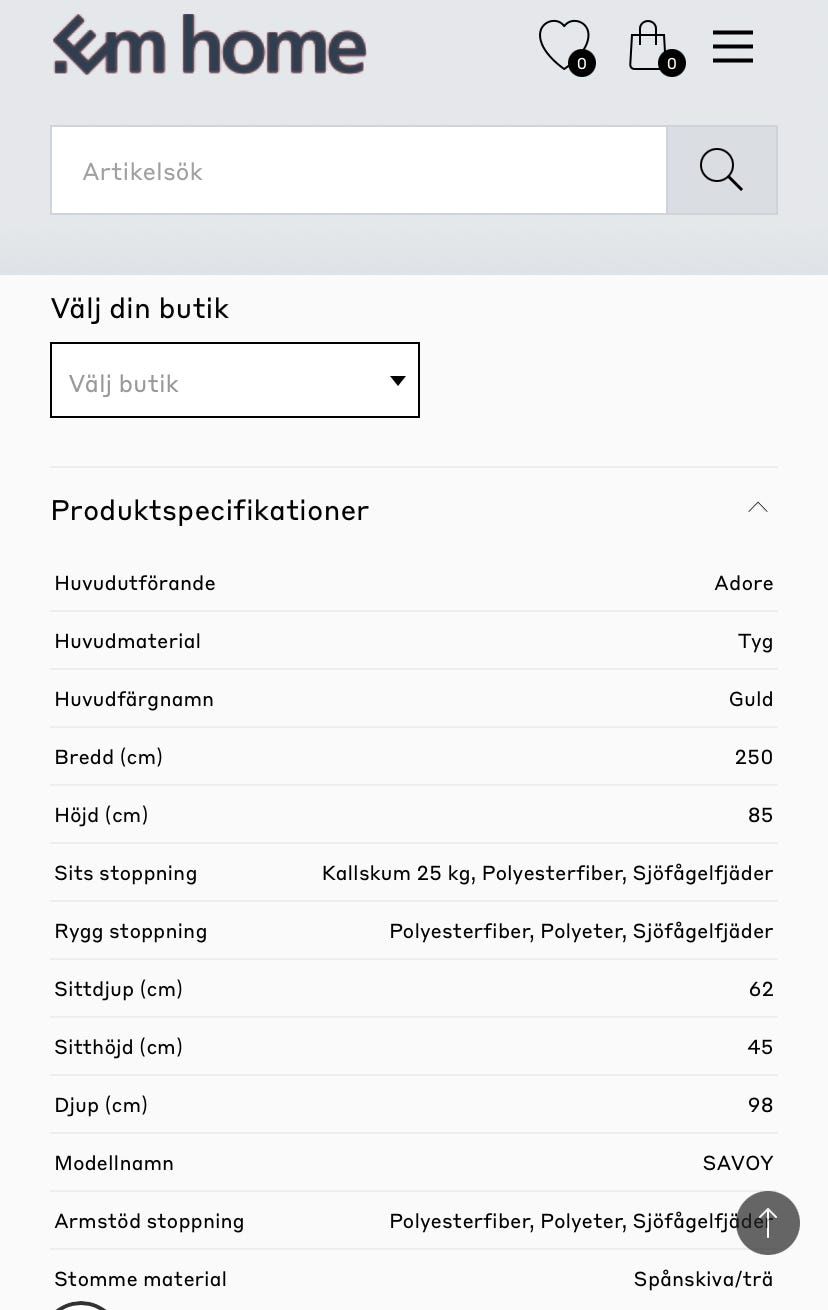Click the cart count badge
The image size is (828, 1310).
671,64
